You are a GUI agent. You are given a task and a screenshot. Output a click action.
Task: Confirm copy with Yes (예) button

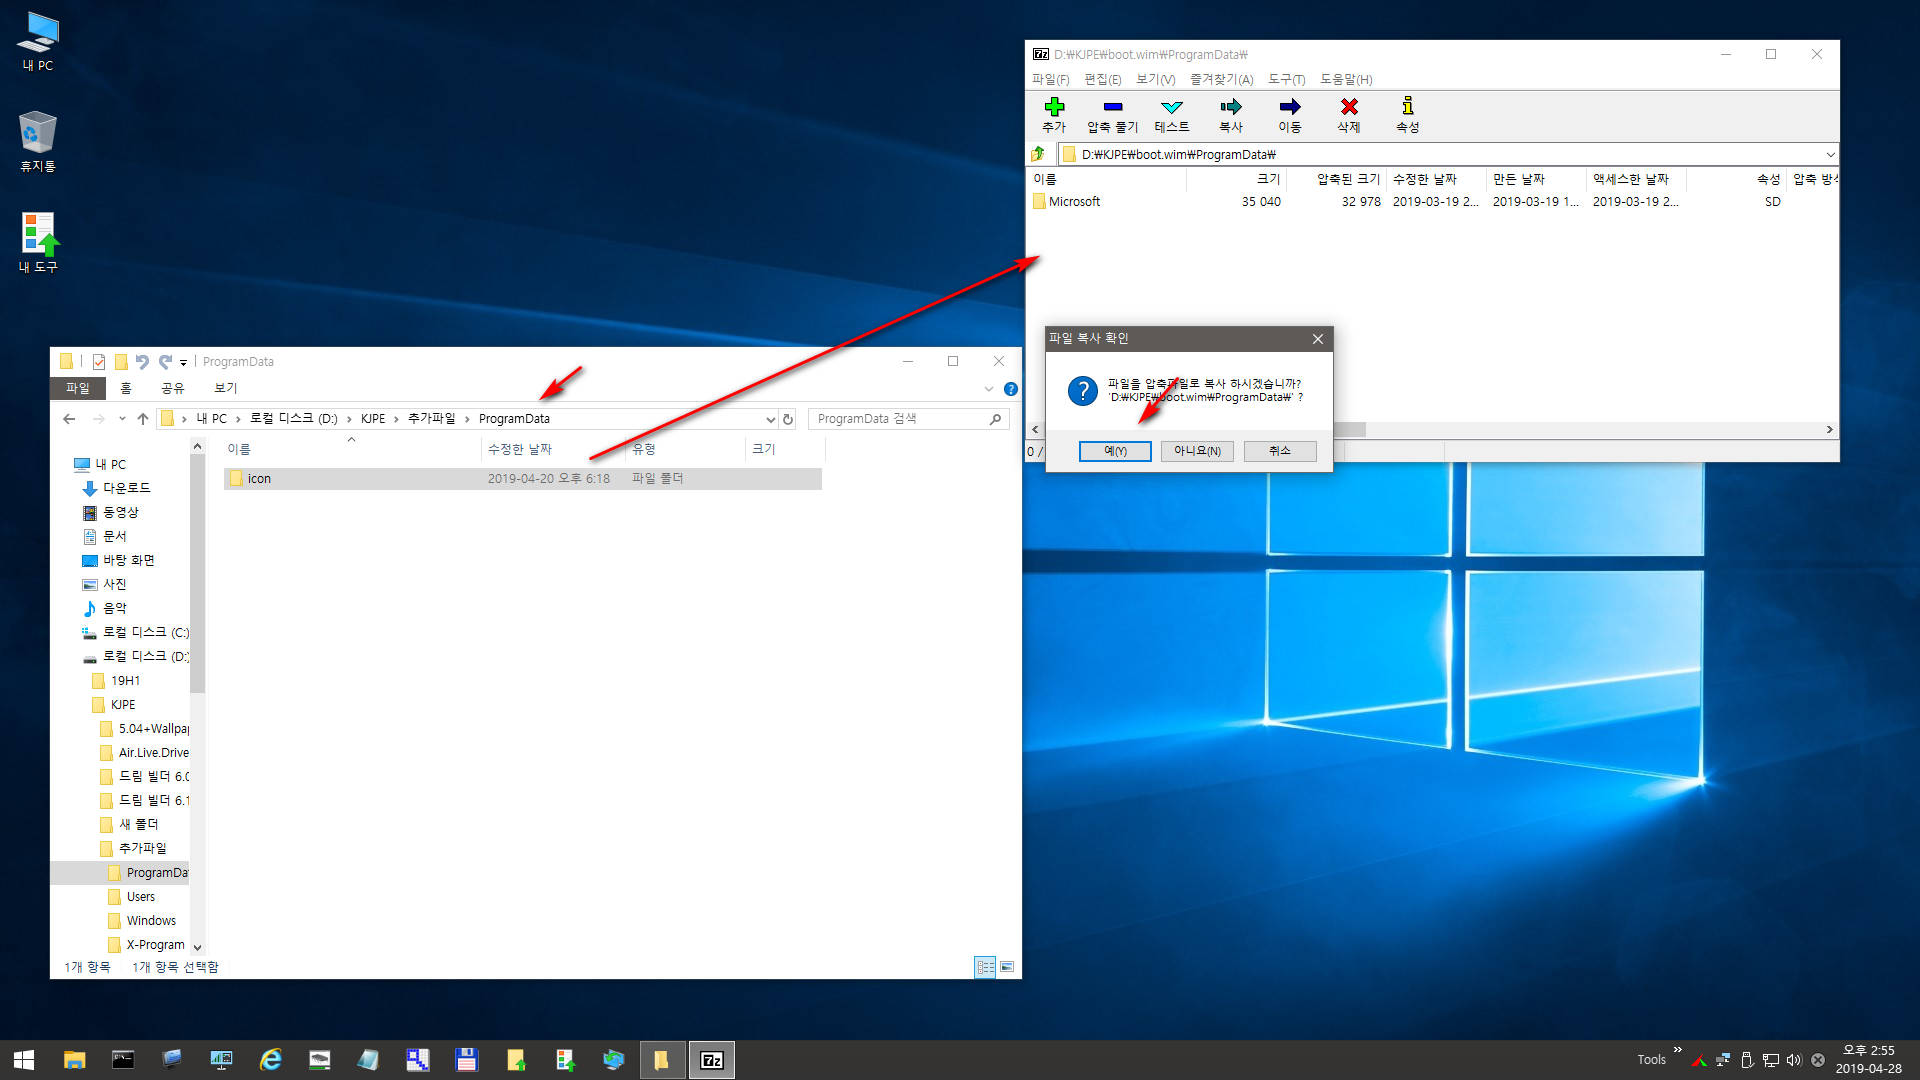[x=1115, y=451]
